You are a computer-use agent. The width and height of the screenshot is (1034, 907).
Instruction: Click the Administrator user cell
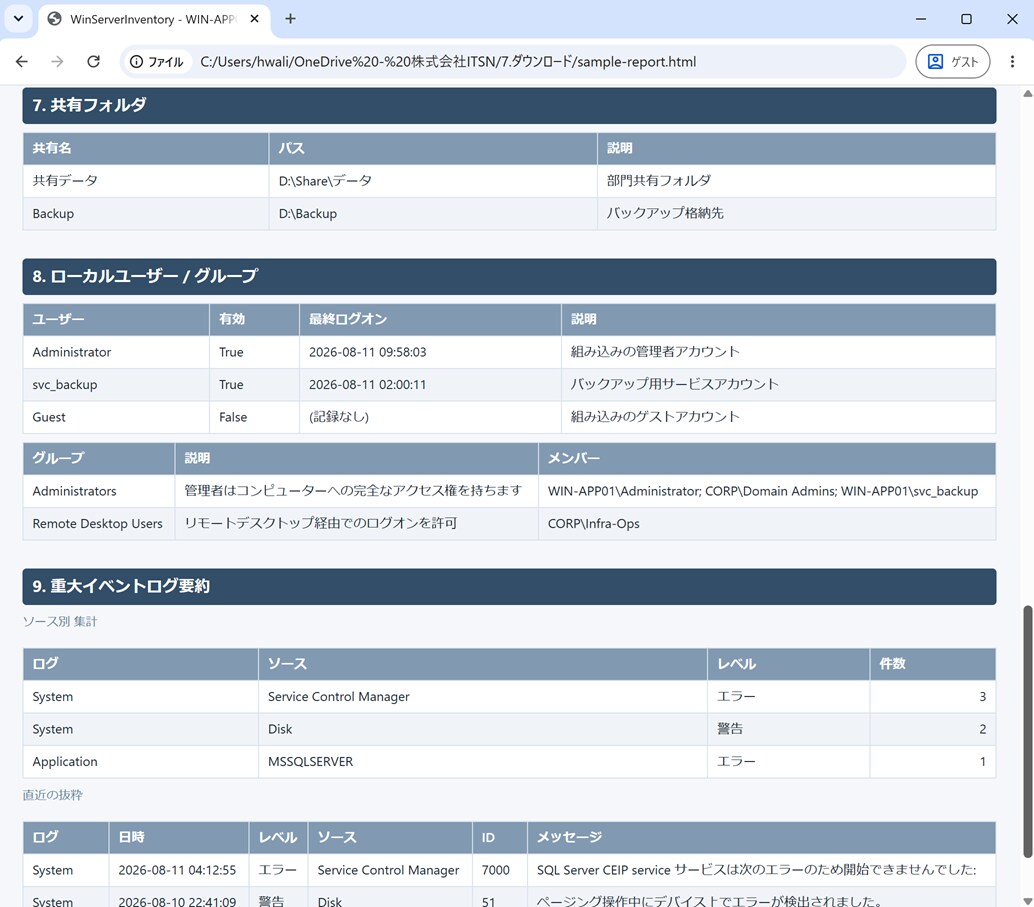pos(116,352)
